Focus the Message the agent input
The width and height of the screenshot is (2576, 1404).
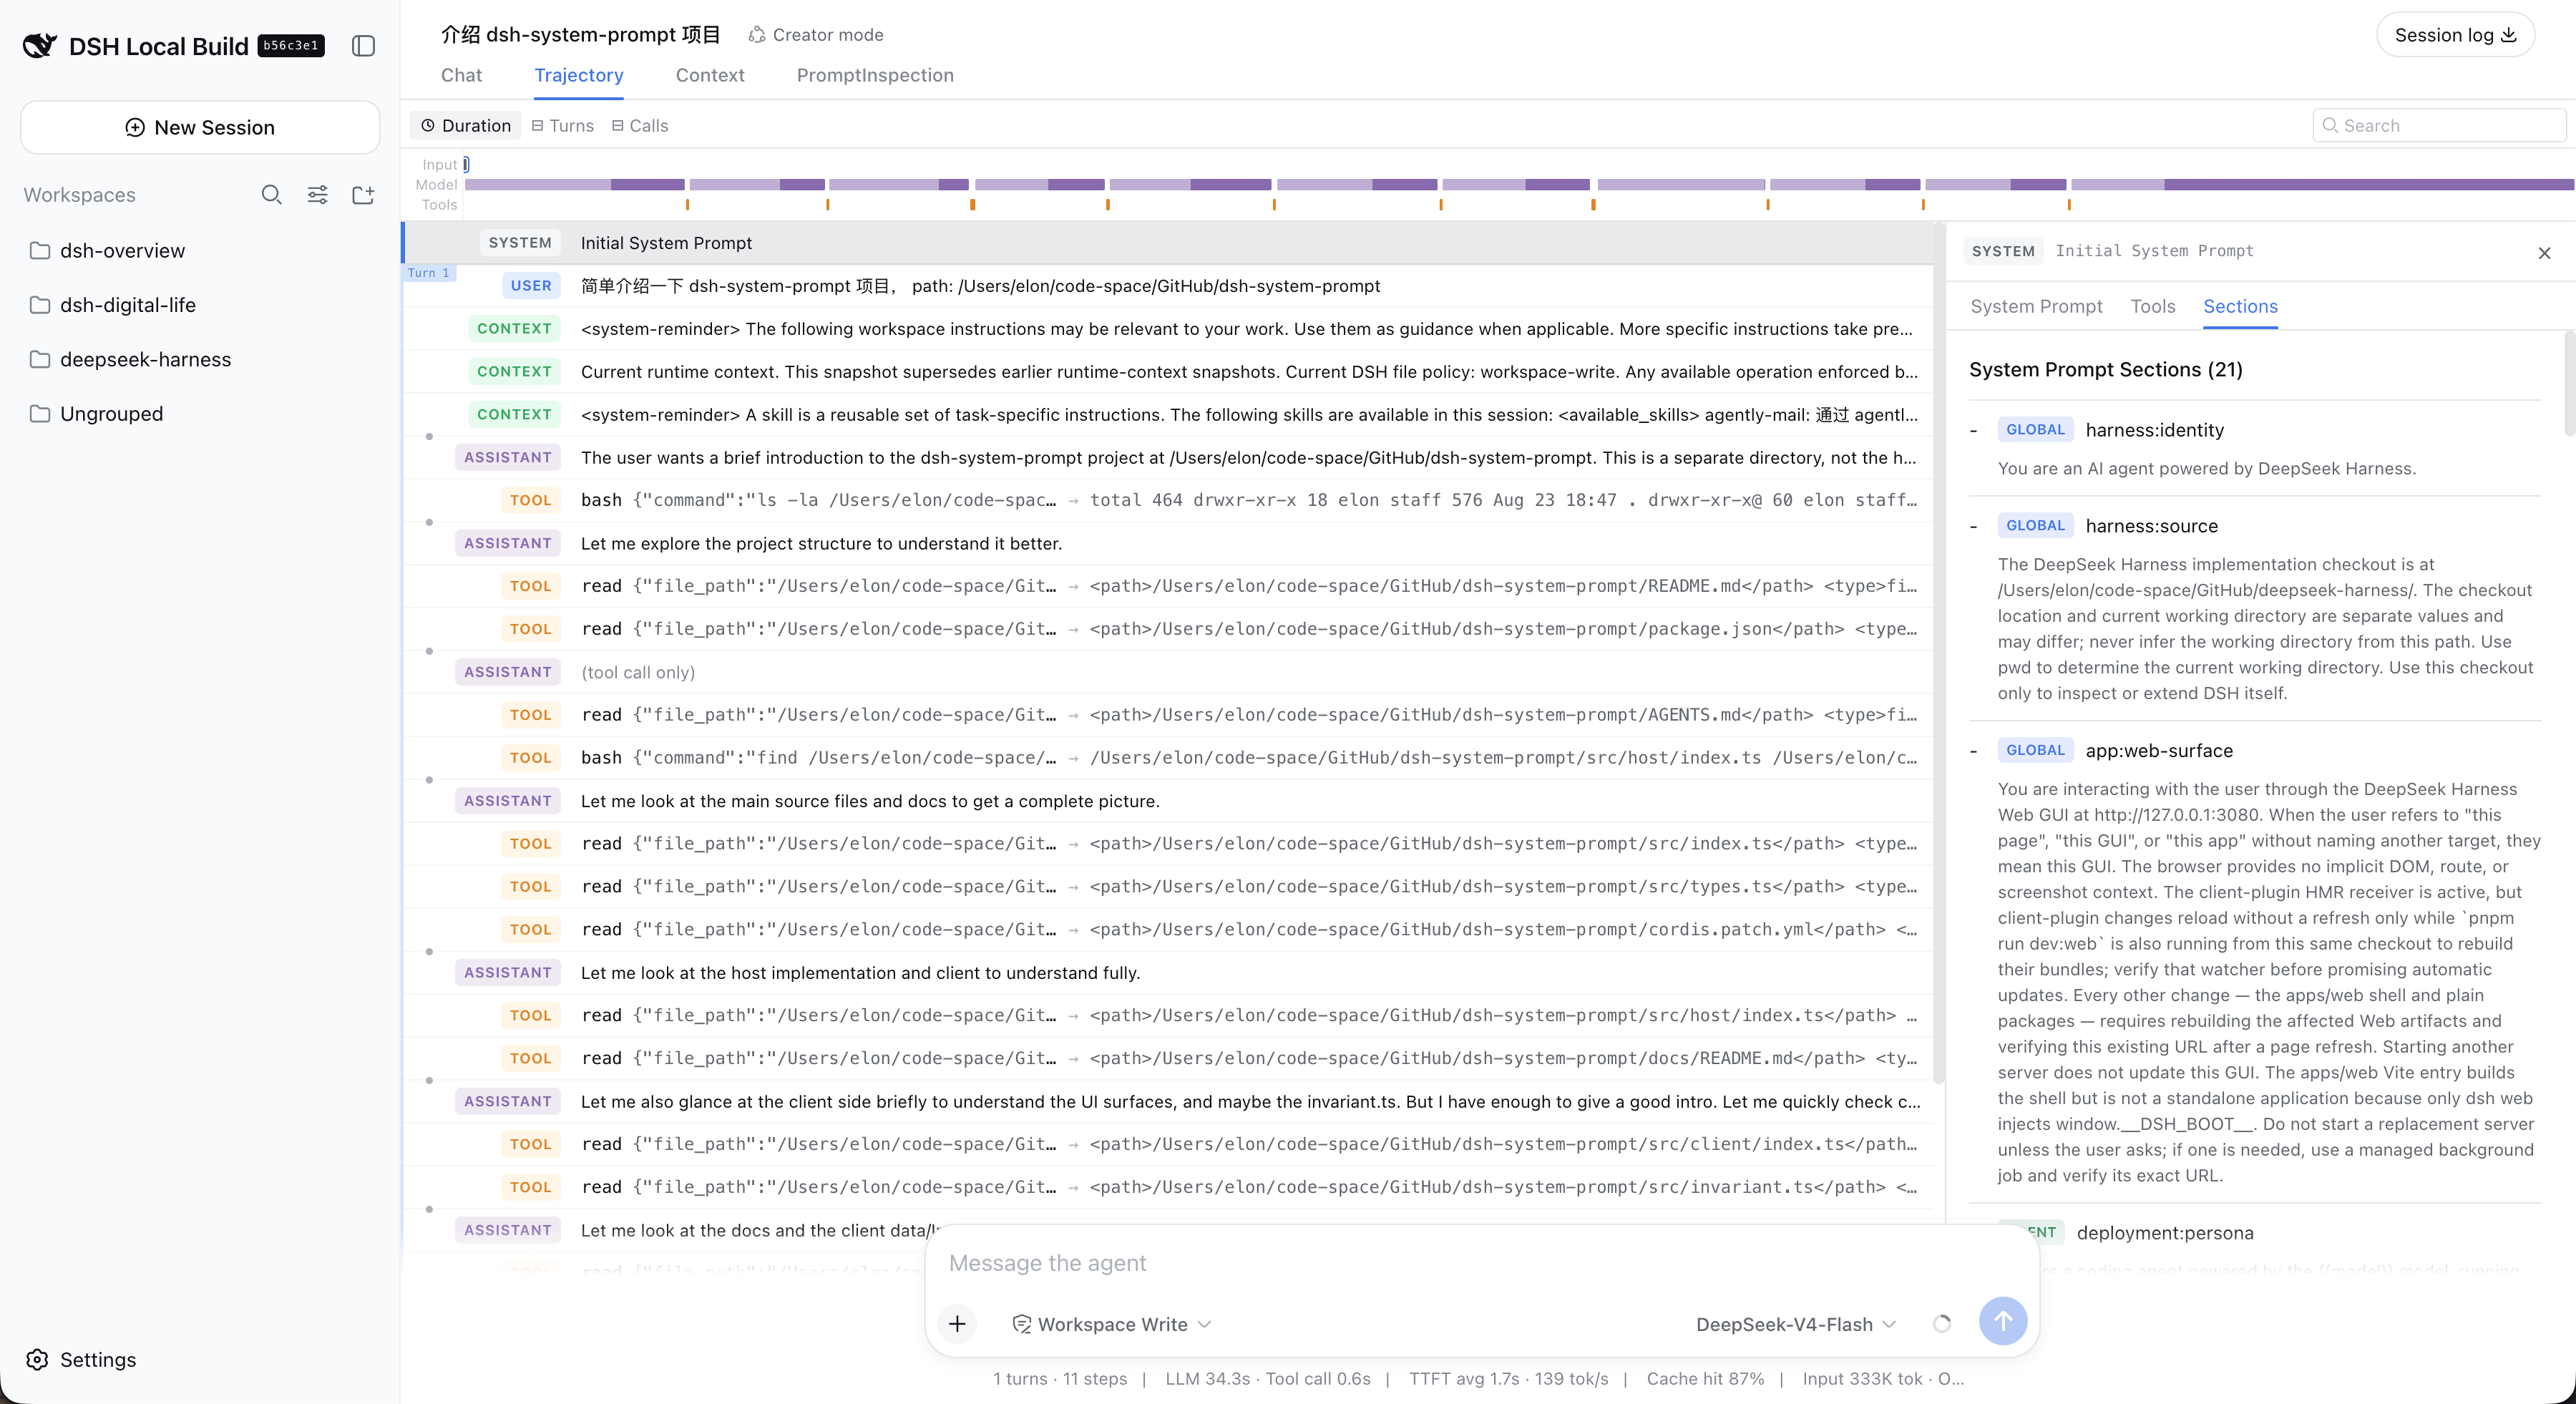tap(1481, 1264)
